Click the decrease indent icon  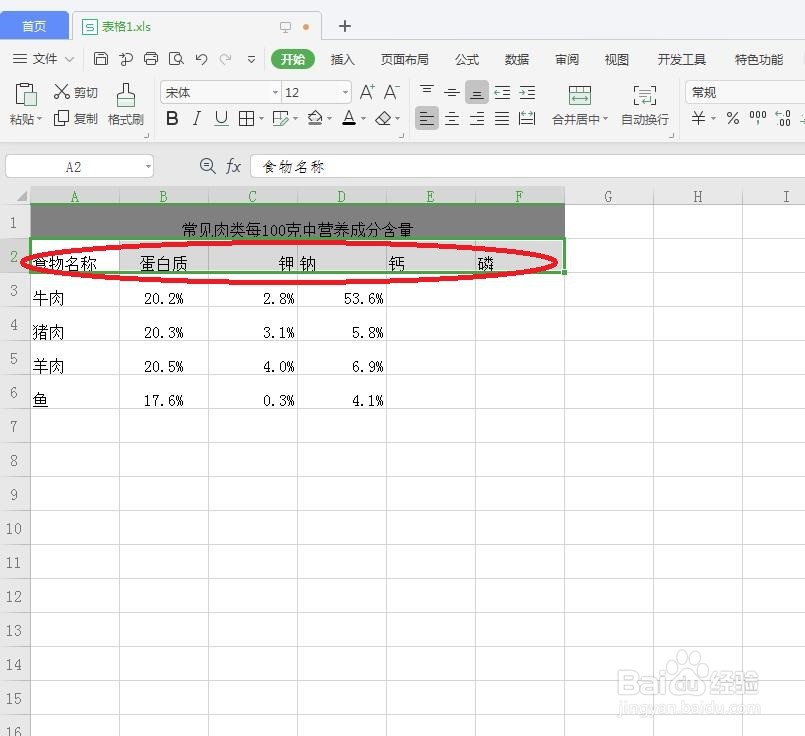pyautogui.click(x=502, y=92)
